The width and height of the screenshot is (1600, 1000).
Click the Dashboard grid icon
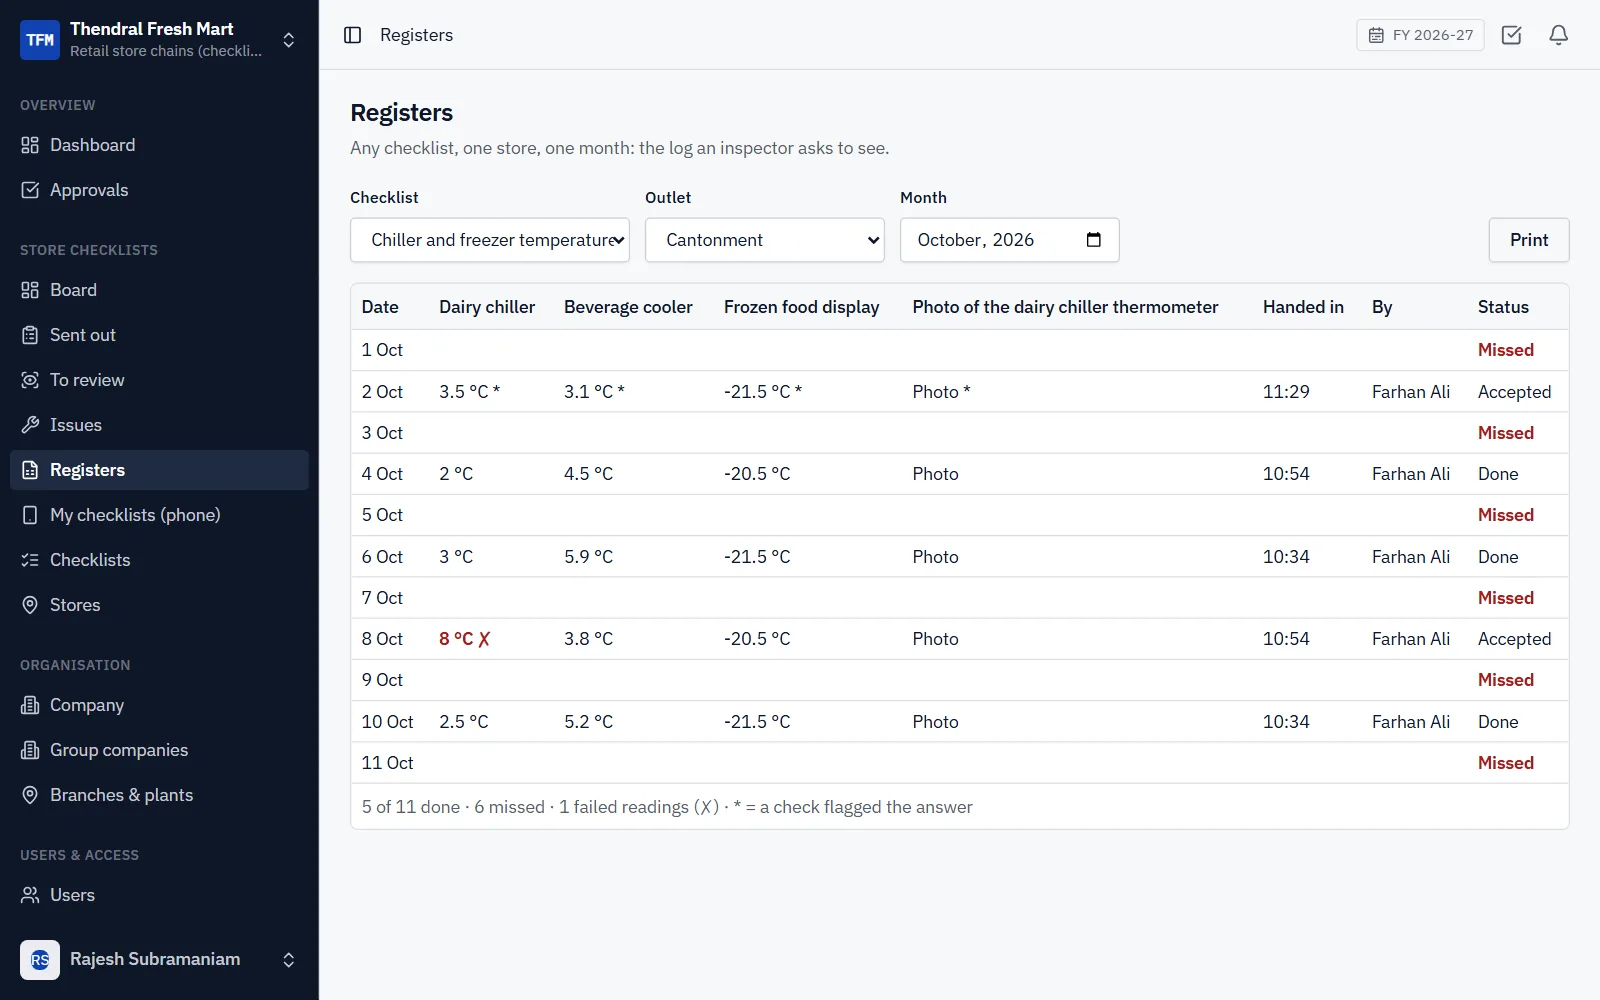point(30,145)
